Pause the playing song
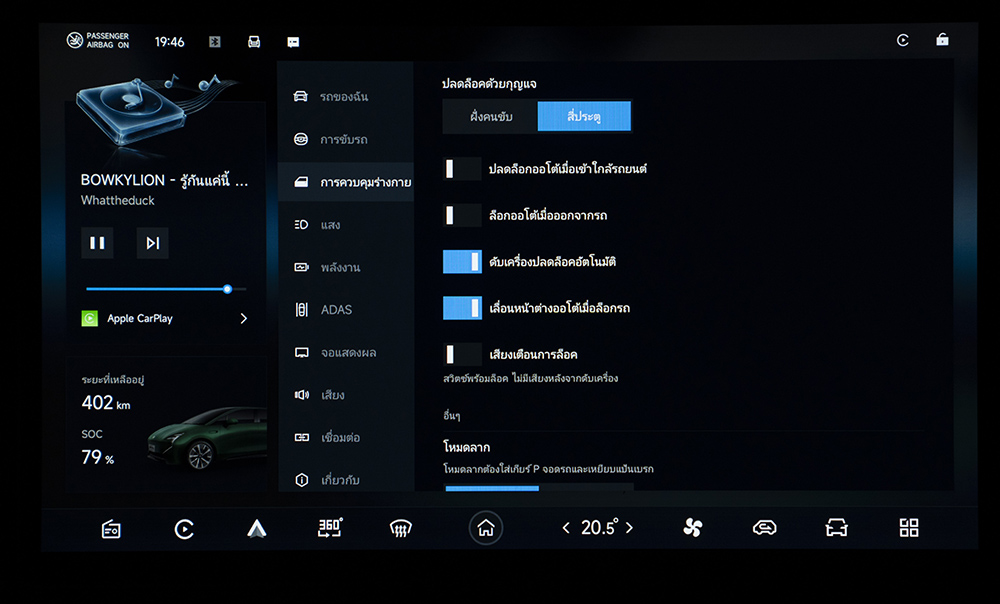Image resolution: width=1000 pixels, height=604 pixels. (97, 243)
